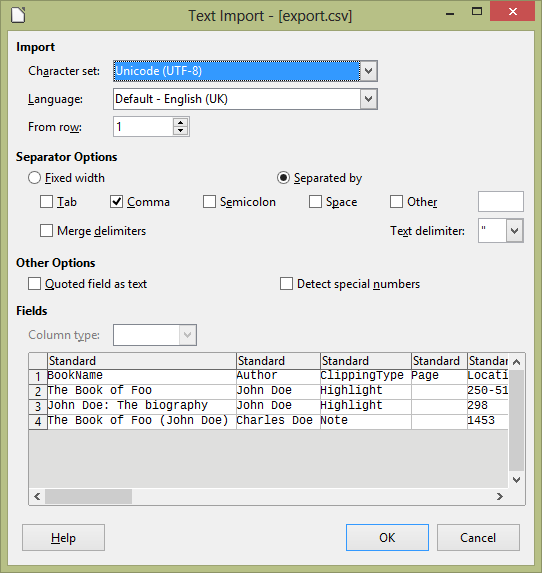Click the document icon in title bar
The width and height of the screenshot is (542, 573).
18,15
